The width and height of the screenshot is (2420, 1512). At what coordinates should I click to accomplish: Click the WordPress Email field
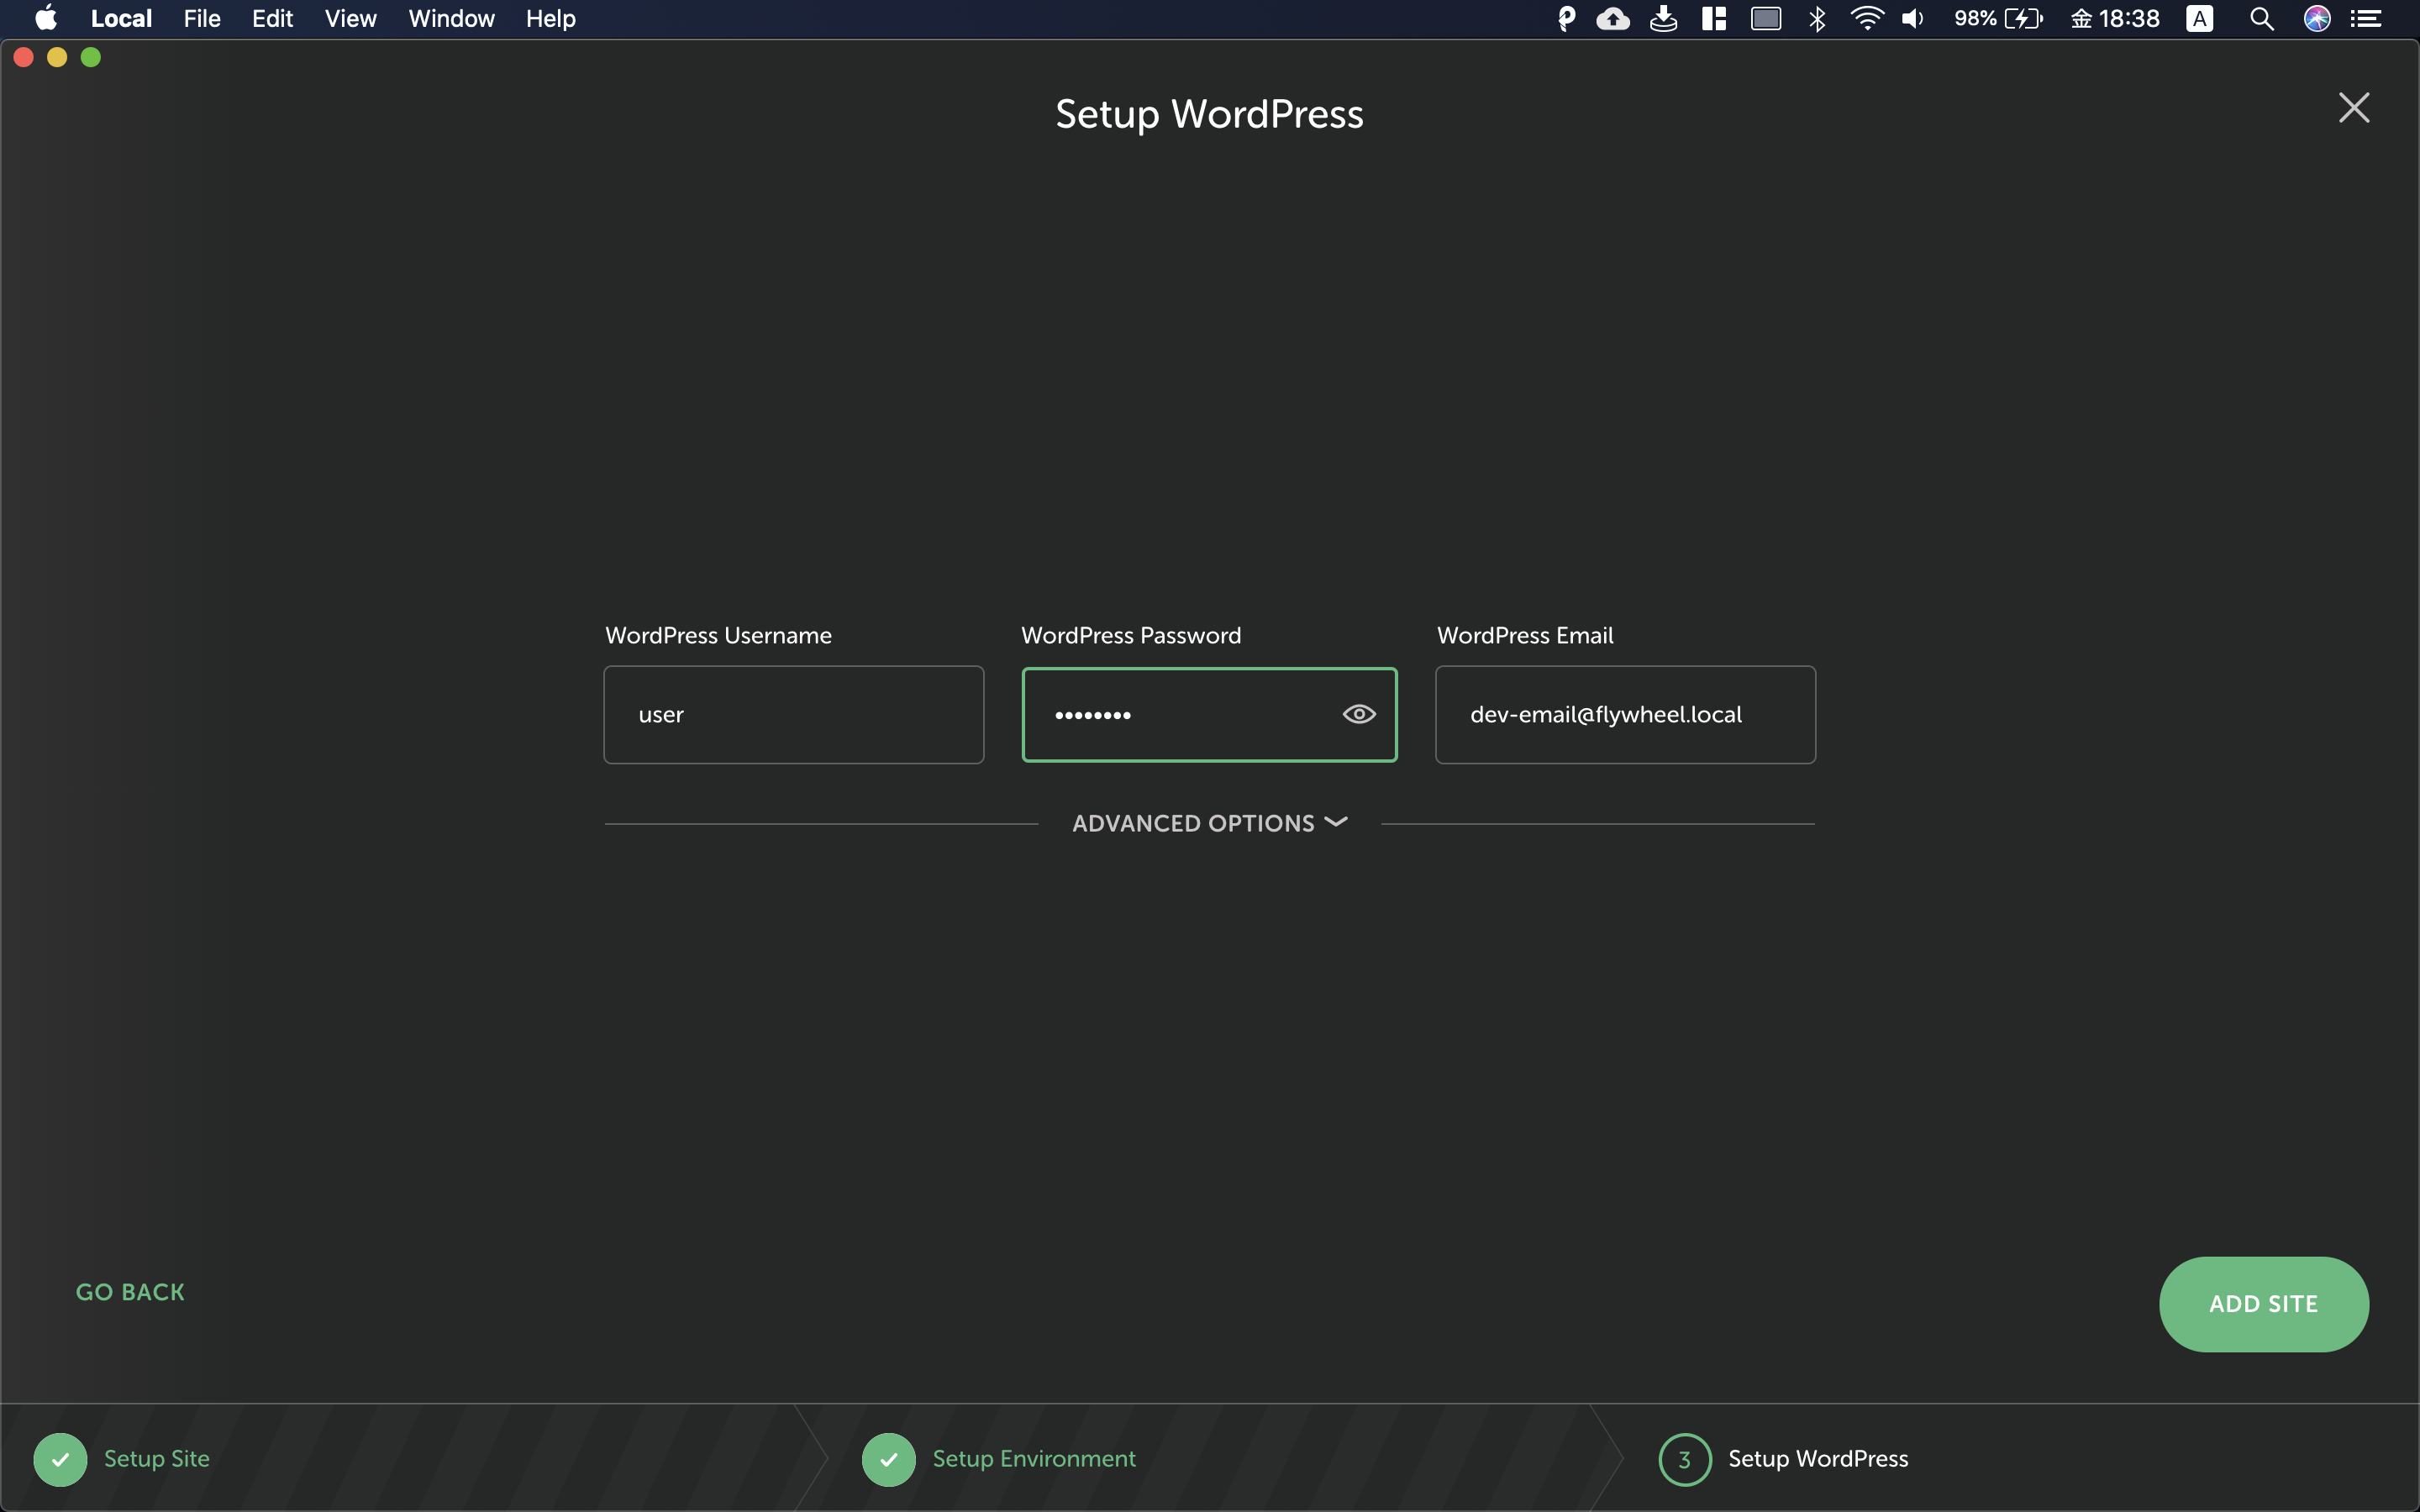(1625, 715)
